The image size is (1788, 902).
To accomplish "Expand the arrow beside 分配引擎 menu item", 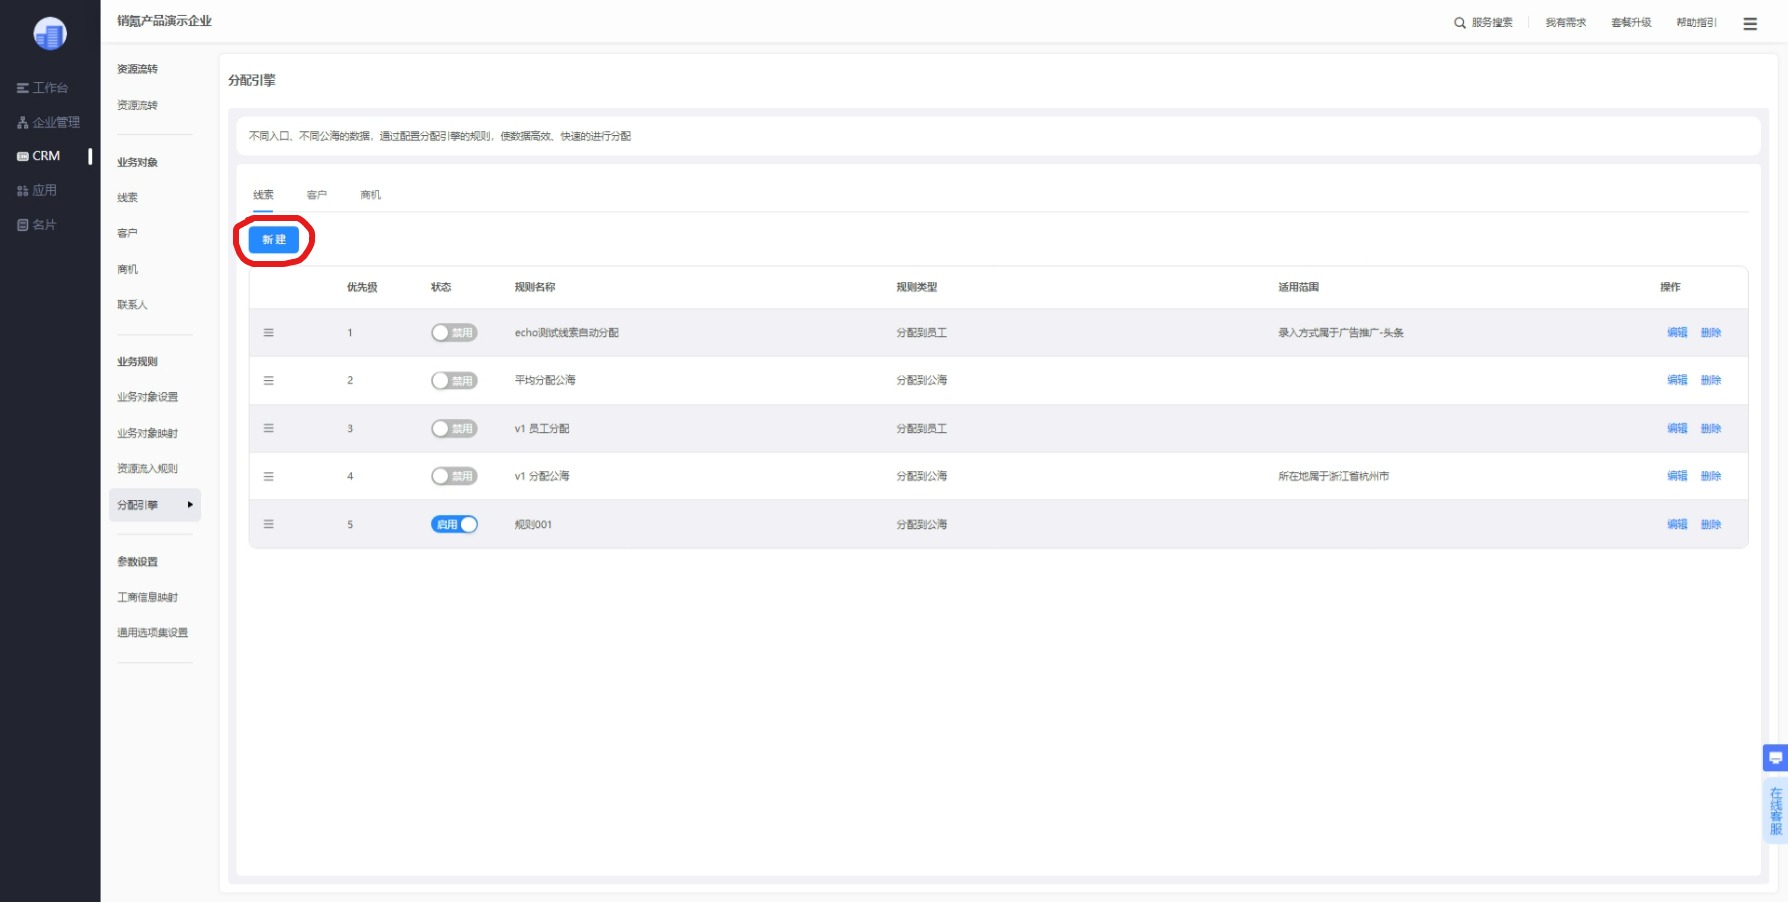I will [x=190, y=505].
